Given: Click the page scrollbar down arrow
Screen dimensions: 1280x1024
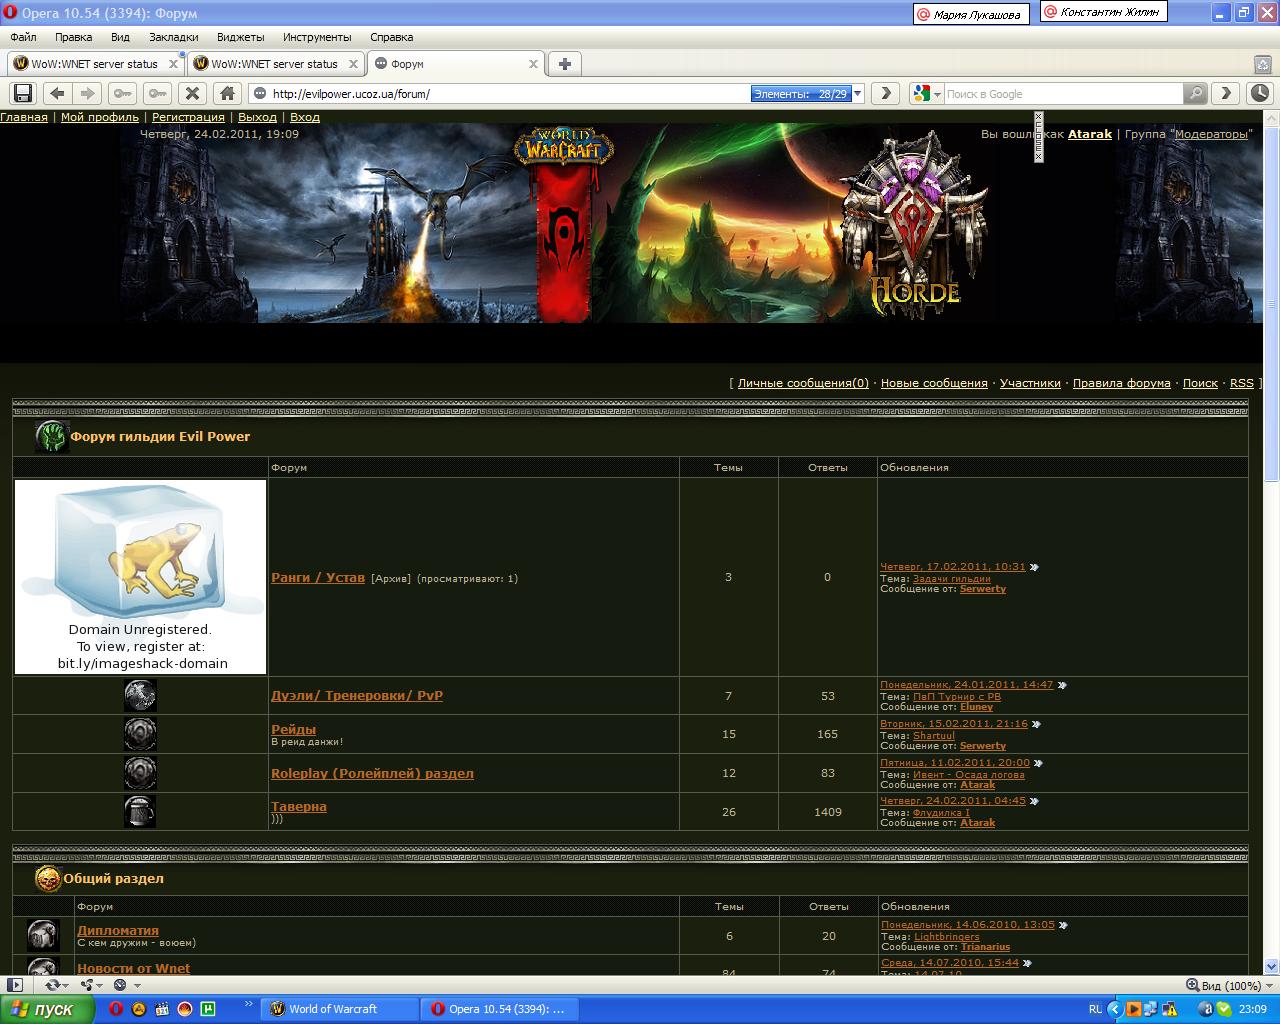Looking at the screenshot, I should [x=1271, y=967].
